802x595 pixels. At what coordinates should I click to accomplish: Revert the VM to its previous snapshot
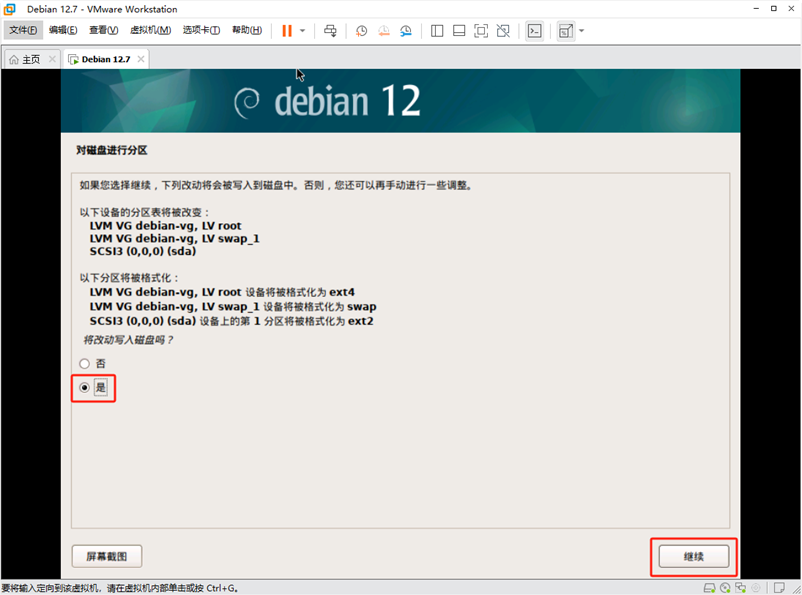(x=384, y=31)
